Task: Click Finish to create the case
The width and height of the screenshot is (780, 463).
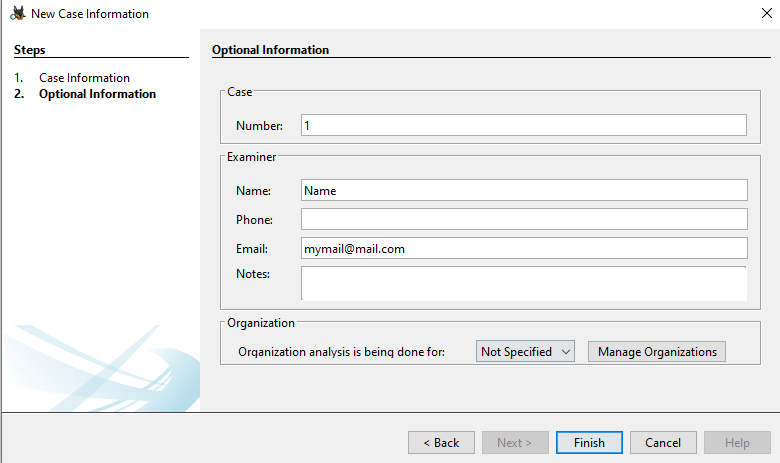Action: [588, 442]
